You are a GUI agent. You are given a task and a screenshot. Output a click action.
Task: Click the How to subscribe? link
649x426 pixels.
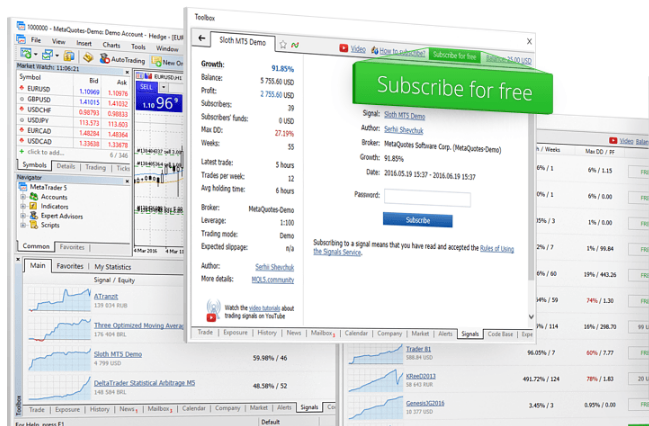coord(402,51)
